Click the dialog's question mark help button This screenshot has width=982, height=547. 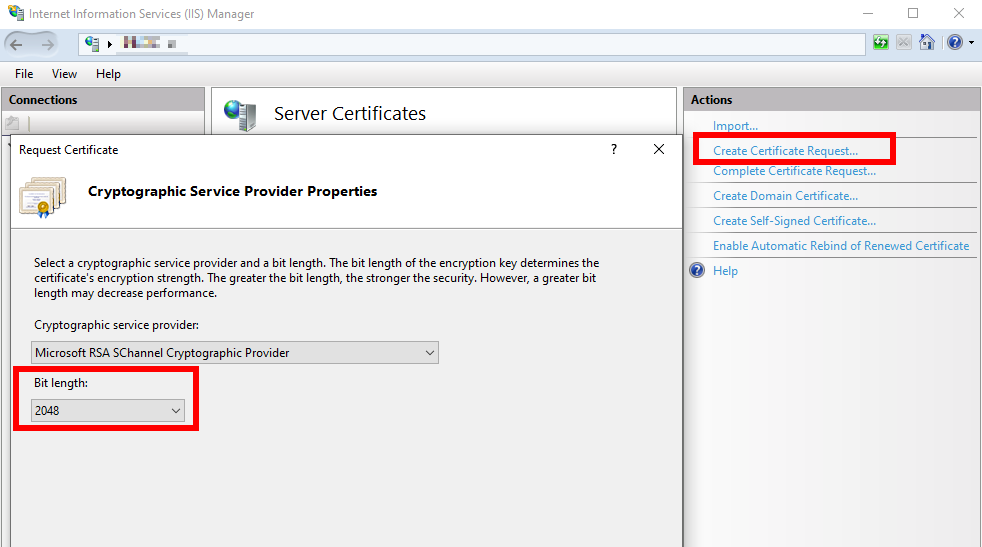click(x=614, y=149)
